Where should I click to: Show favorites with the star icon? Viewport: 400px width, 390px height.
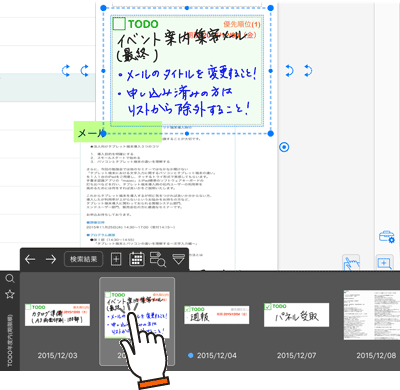tap(10, 294)
